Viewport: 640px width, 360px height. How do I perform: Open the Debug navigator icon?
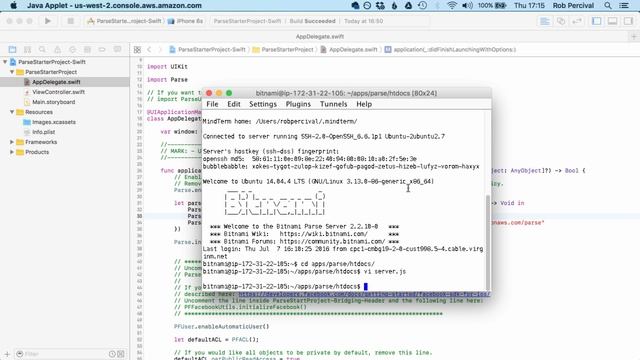pos(87,49)
